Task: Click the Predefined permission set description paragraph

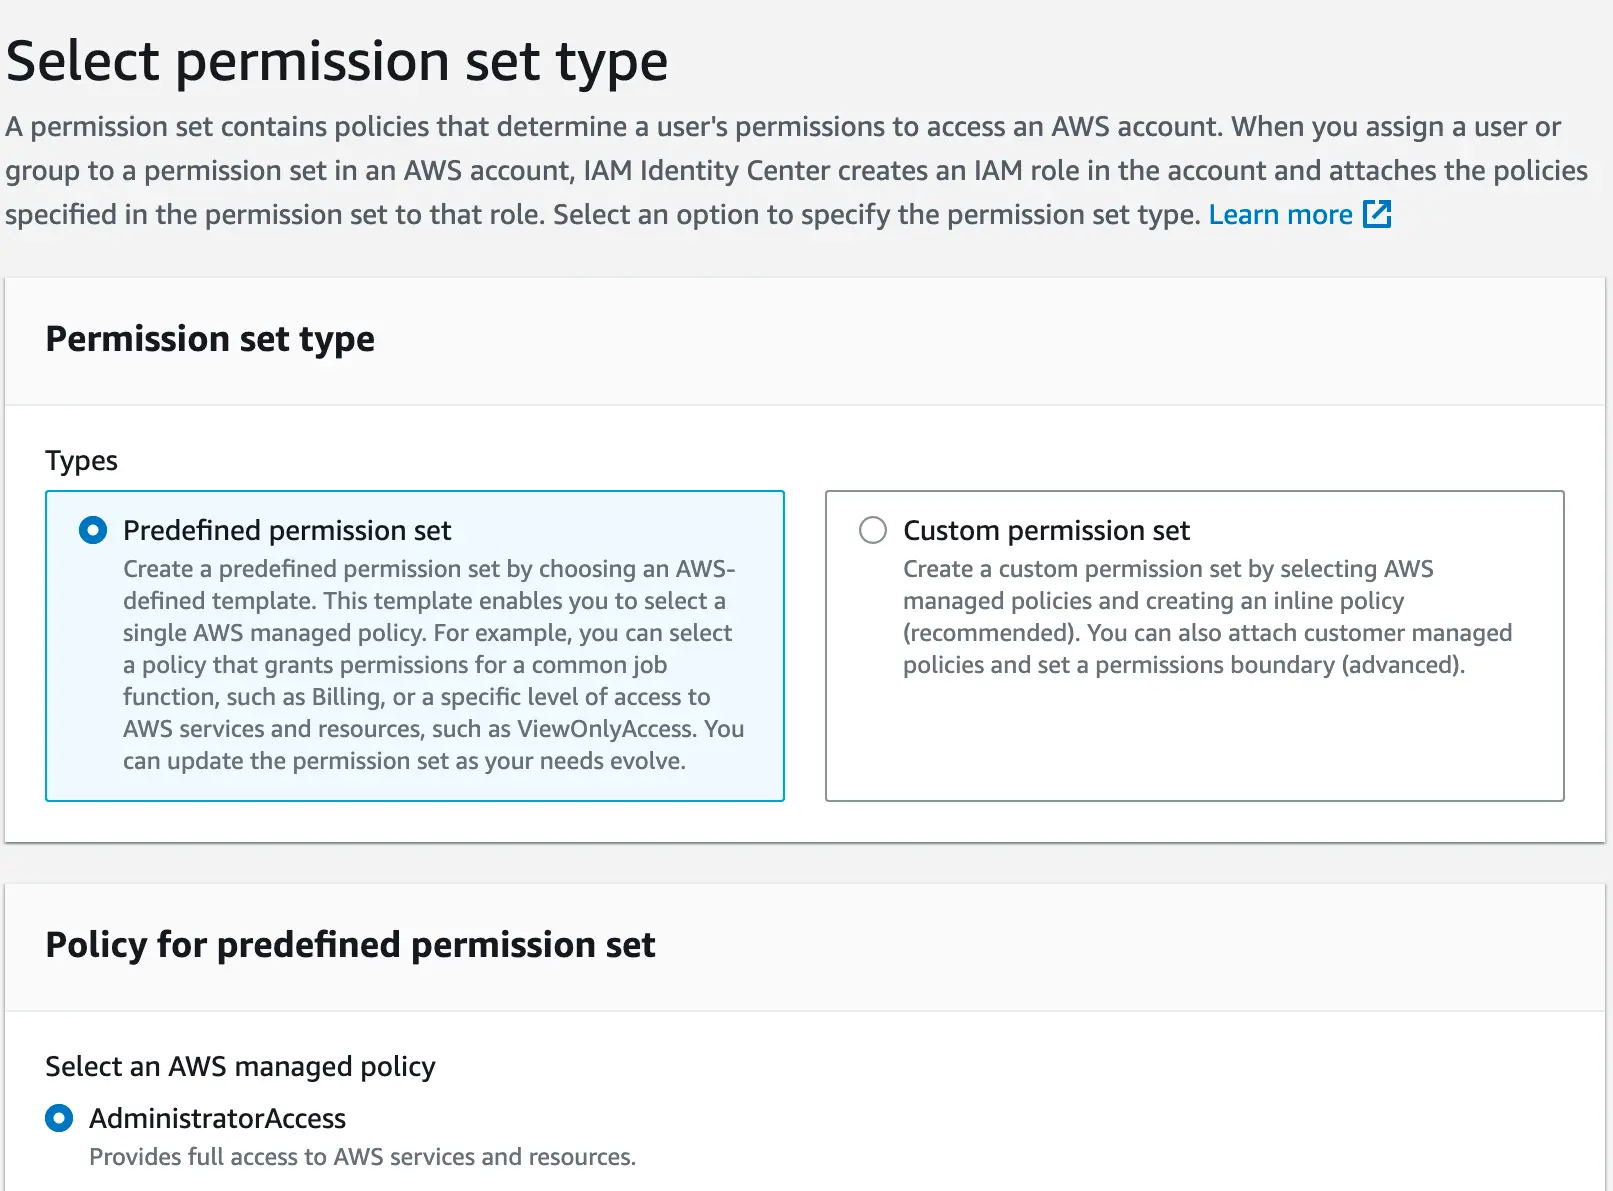Action: pyautogui.click(x=430, y=665)
